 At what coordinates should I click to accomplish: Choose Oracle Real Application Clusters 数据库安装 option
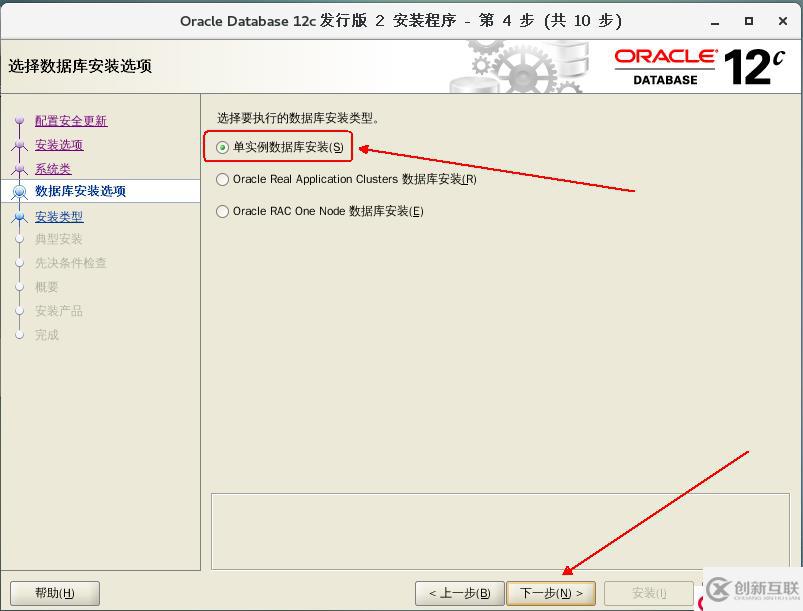pyautogui.click(x=222, y=179)
